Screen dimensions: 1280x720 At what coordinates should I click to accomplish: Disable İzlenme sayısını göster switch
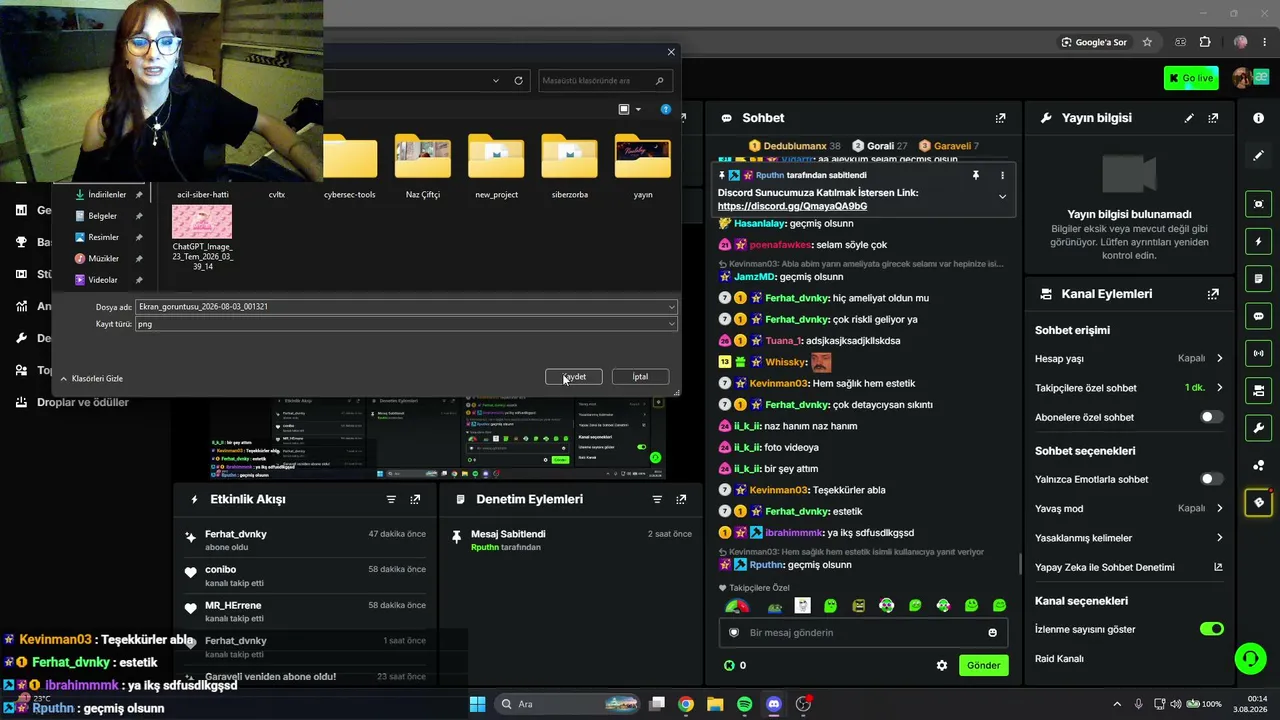point(1211,629)
